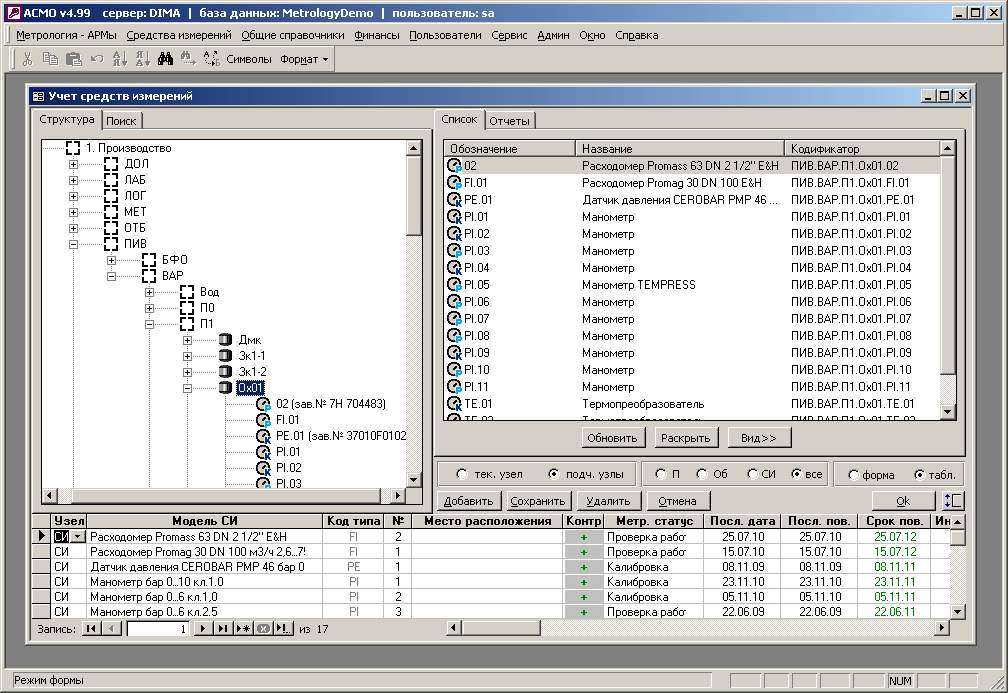This screenshot has width=1008, height=693.
Task: Collapse the ВАР tree branch
Action: pyautogui.click(x=112, y=276)
